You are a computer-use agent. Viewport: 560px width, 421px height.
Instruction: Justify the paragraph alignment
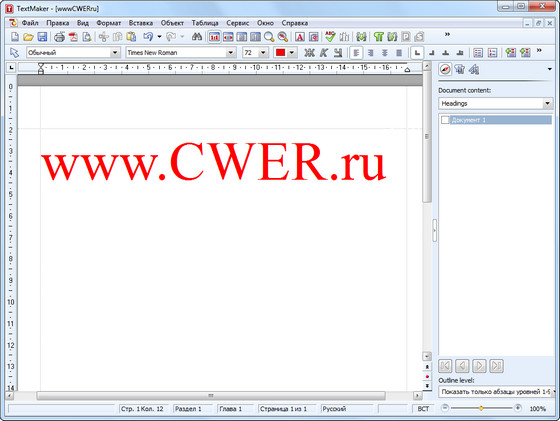click(x=399, y=53)
